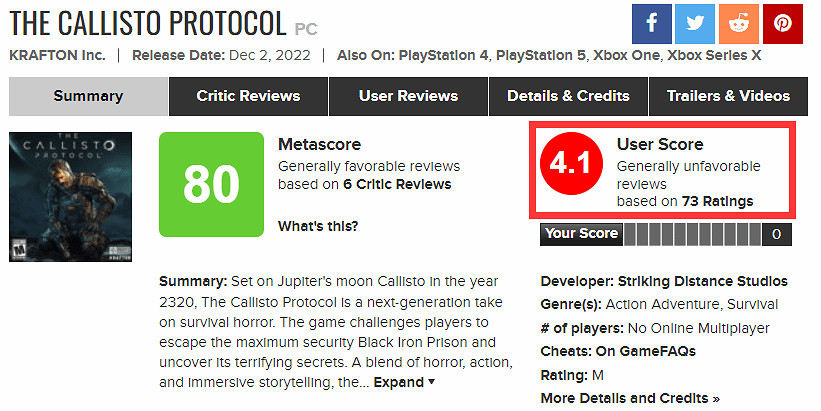Select the Summary tab
The image size is (821, 411).
tap(88, 96)
